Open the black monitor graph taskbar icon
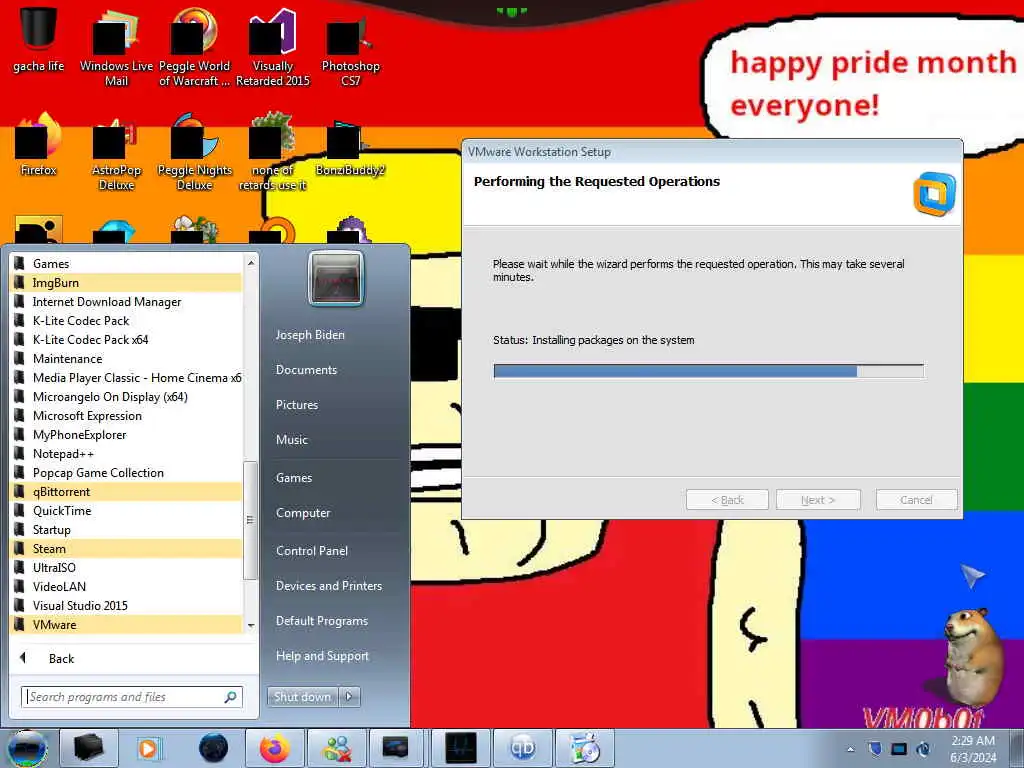The width and height of the screenshot is (1024, 768). click(460, 748)
